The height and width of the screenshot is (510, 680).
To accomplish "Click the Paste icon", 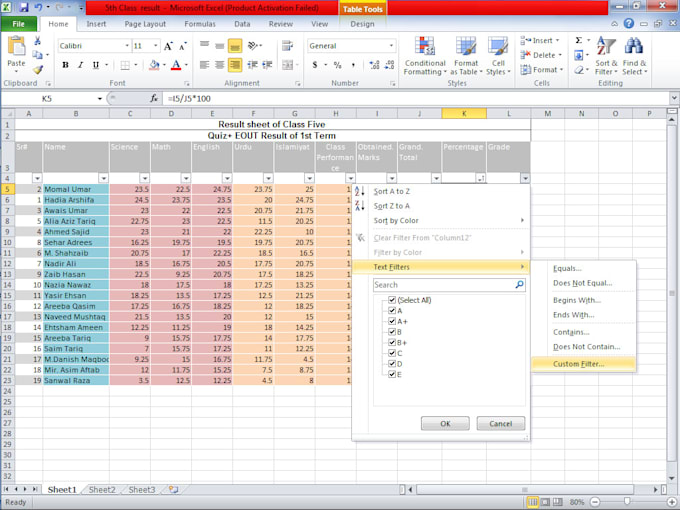I will click(16, 46).
